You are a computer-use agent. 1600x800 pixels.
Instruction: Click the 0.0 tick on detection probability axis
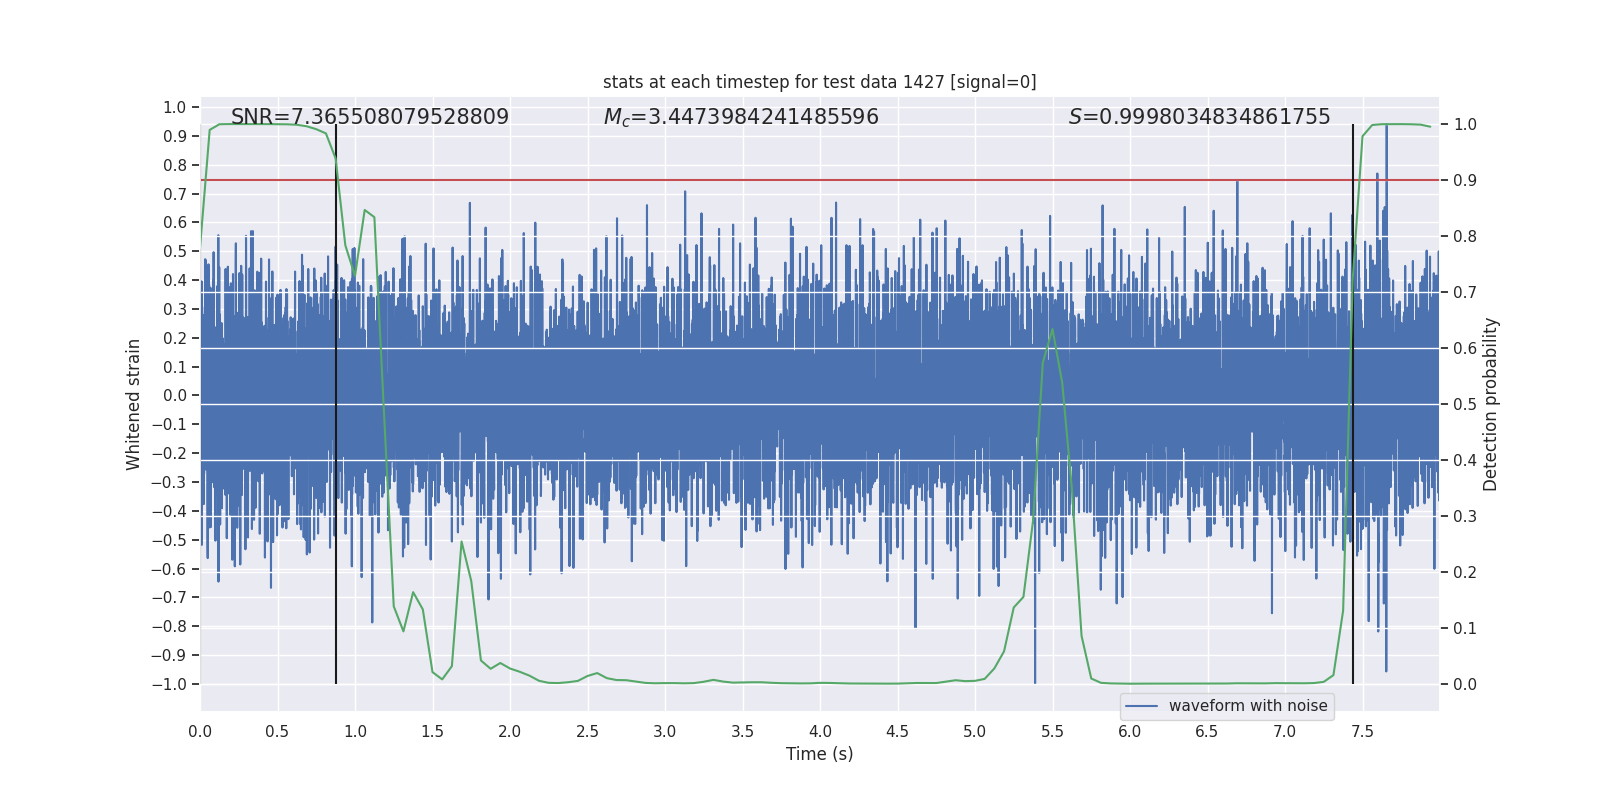(1465, 685)
